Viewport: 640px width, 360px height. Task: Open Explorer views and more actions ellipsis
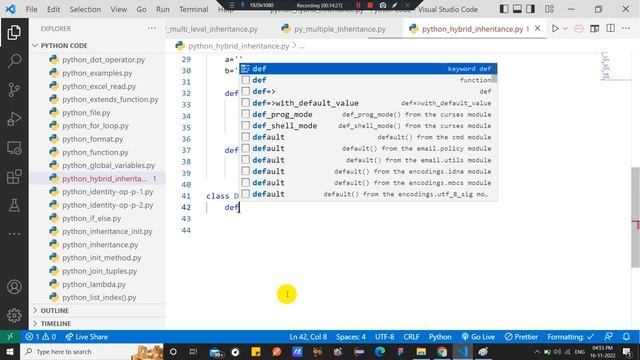tap(152, 28)
